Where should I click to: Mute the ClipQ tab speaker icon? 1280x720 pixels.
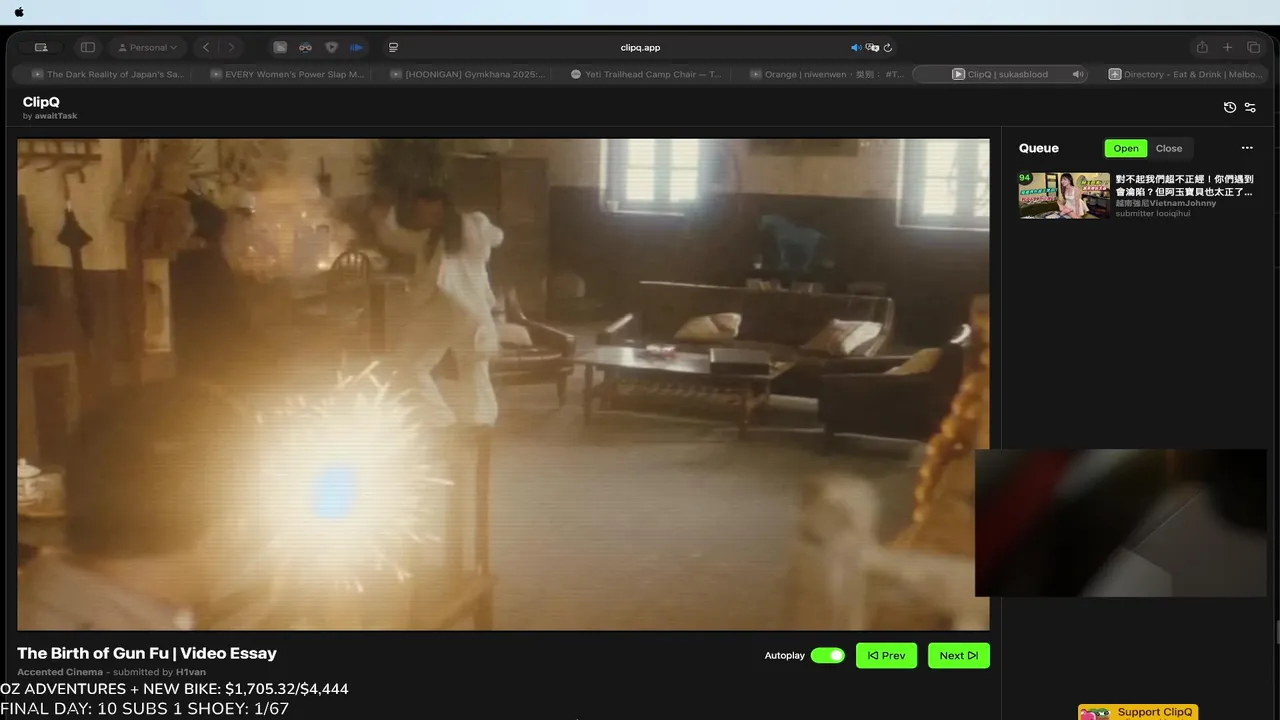click(x=1077, y=74)
